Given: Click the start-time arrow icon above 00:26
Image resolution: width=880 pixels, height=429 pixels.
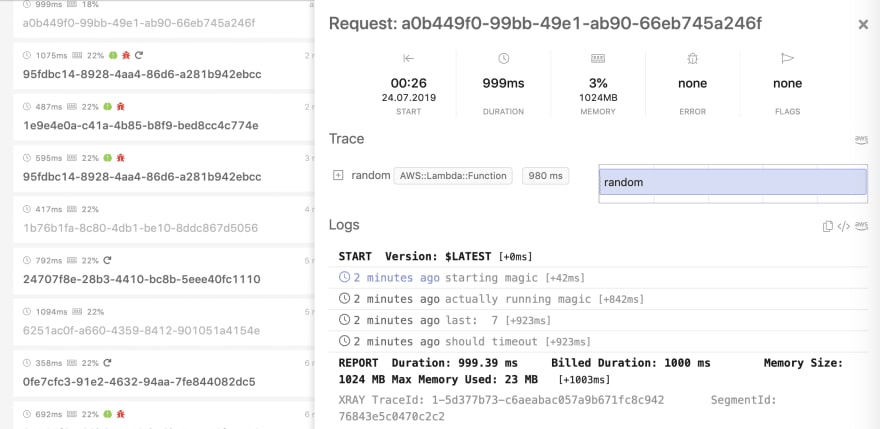Looking at the screenshot, I should (x=408, y=58).
